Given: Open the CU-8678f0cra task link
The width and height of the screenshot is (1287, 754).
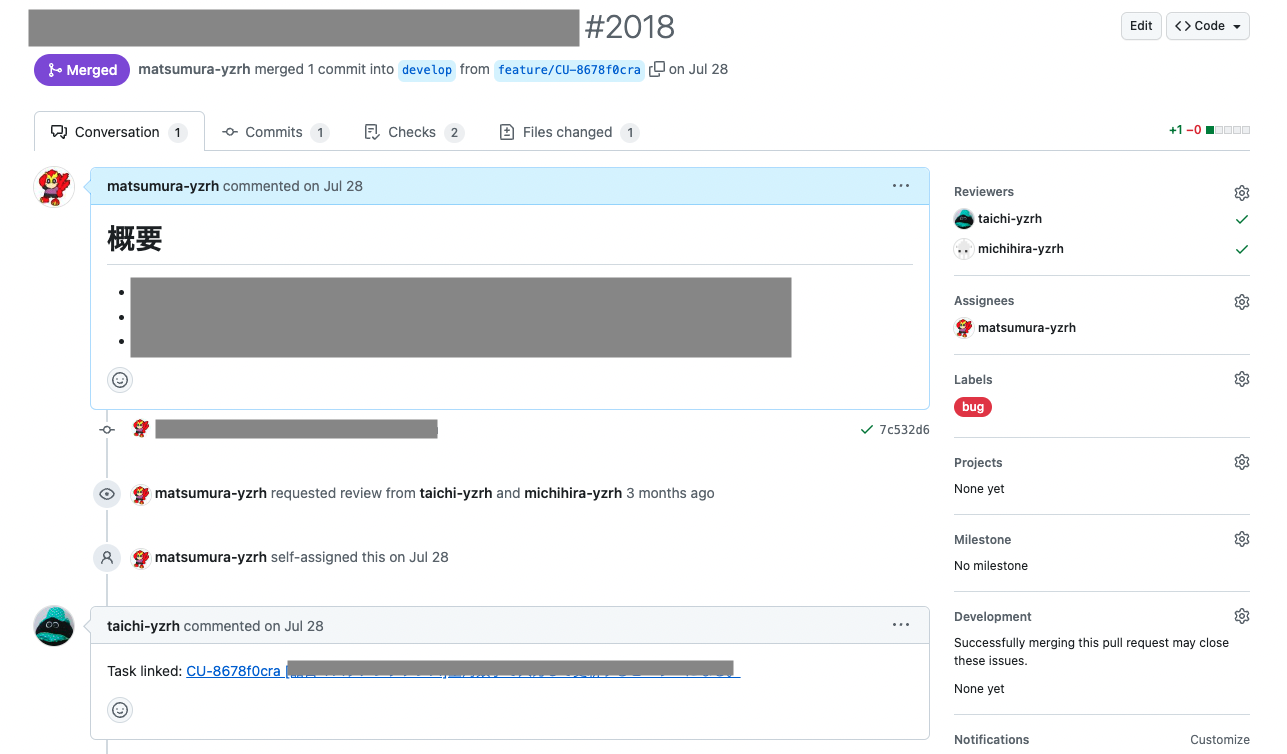Looking at the screenshot, I should (233, 670).
